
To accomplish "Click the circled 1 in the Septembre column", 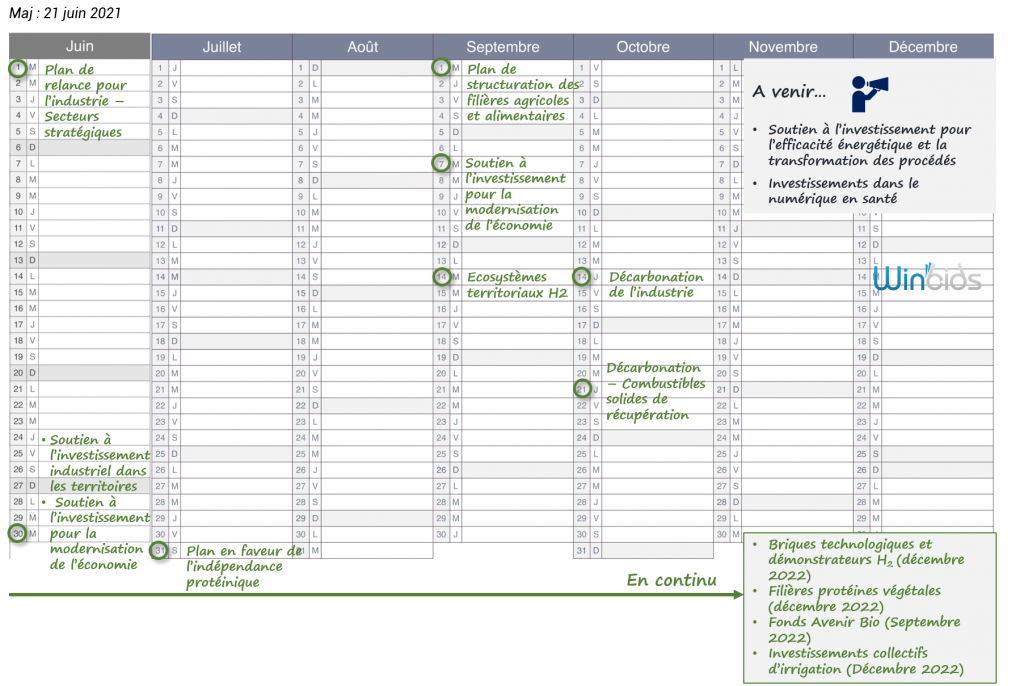I will 441,67.
